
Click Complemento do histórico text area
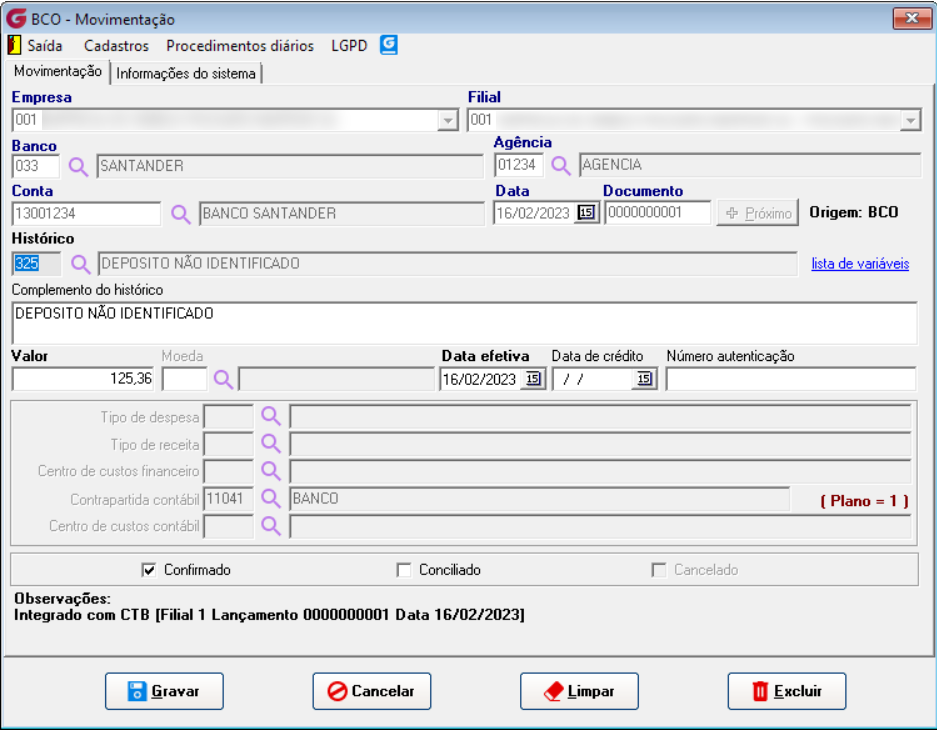coord(464,323)
